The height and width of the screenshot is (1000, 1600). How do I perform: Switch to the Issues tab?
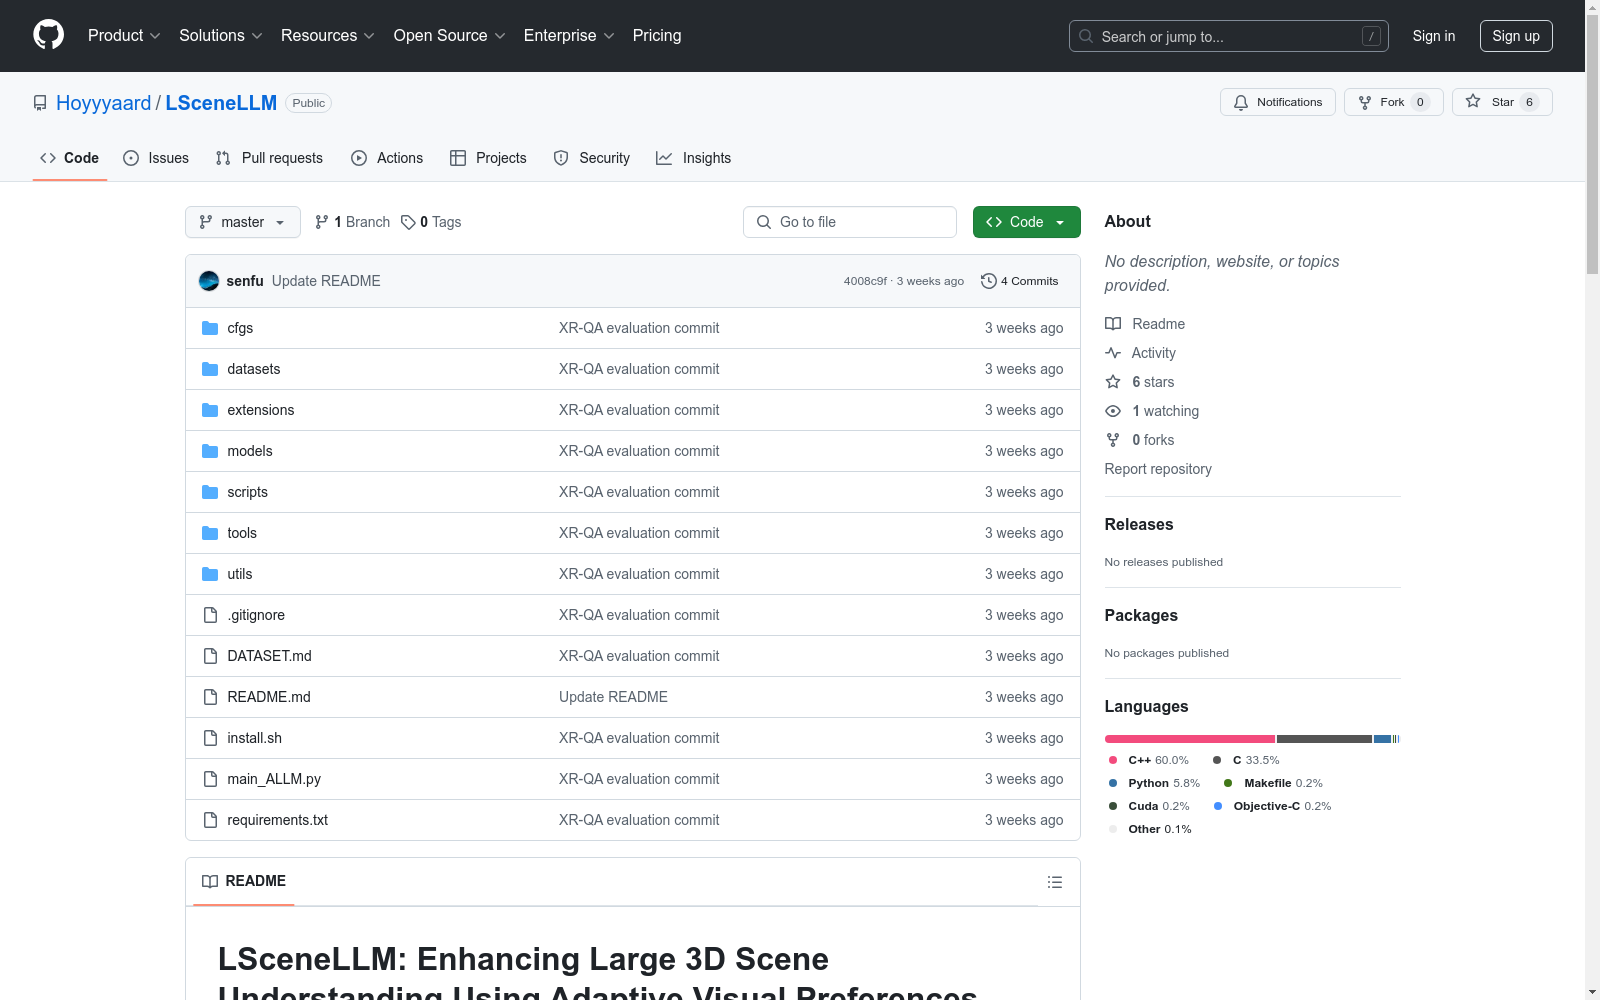click(156, 158)
